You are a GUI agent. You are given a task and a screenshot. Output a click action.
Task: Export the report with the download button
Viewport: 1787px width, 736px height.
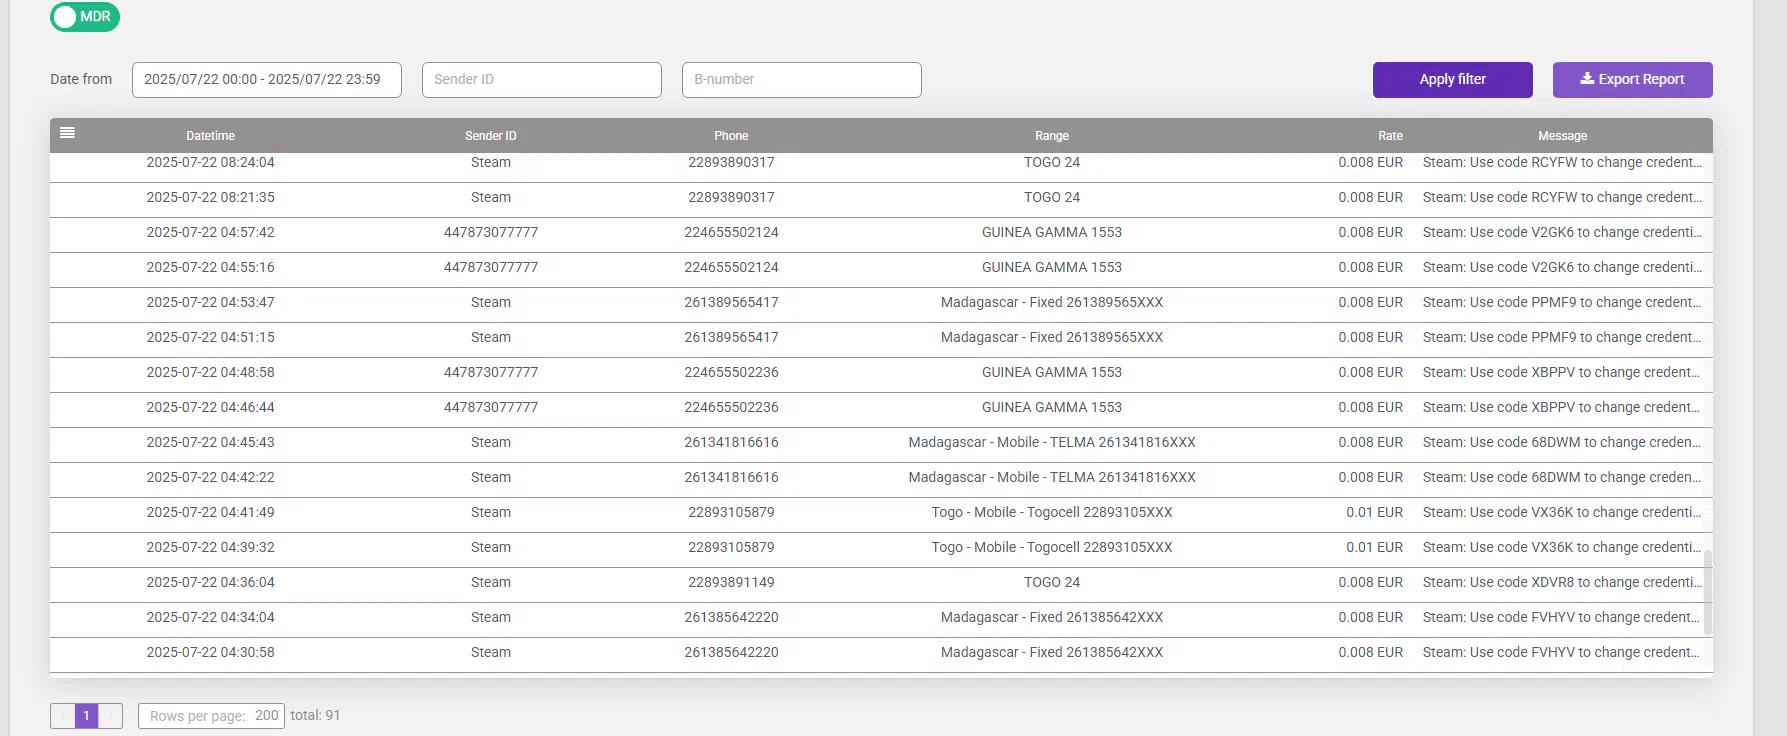coord(1632,80)
